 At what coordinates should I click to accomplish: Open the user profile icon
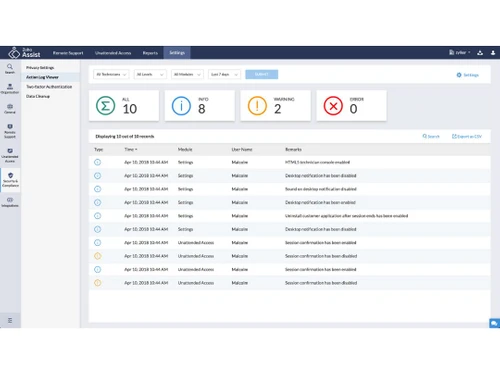pyautogui.click(x=493, y=53)
